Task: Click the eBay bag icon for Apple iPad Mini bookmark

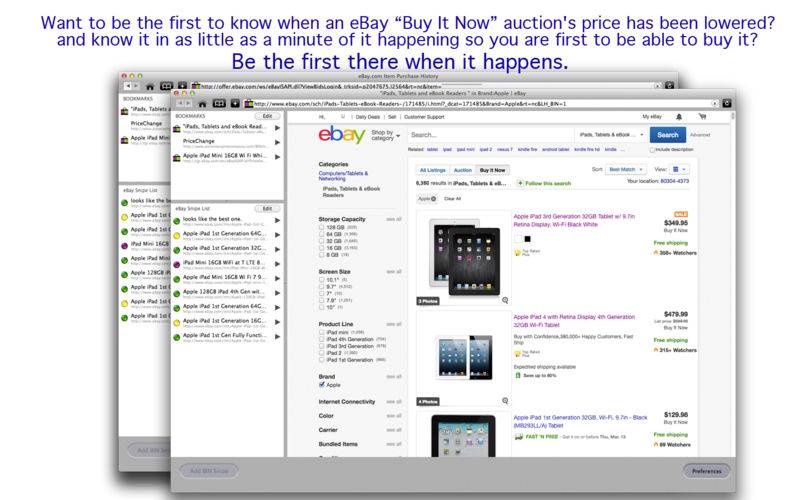Action: click(177, 158)
